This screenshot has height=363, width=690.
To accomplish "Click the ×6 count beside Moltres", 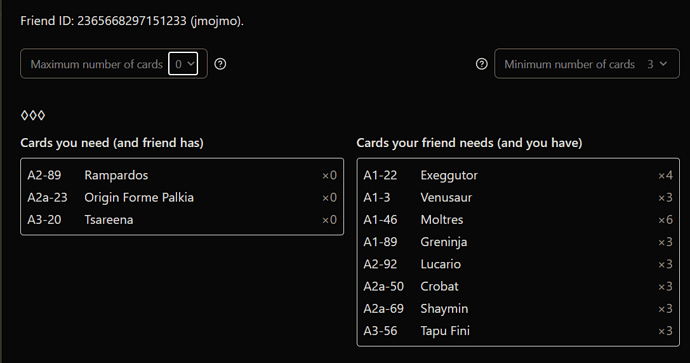I will coord(665,220).
